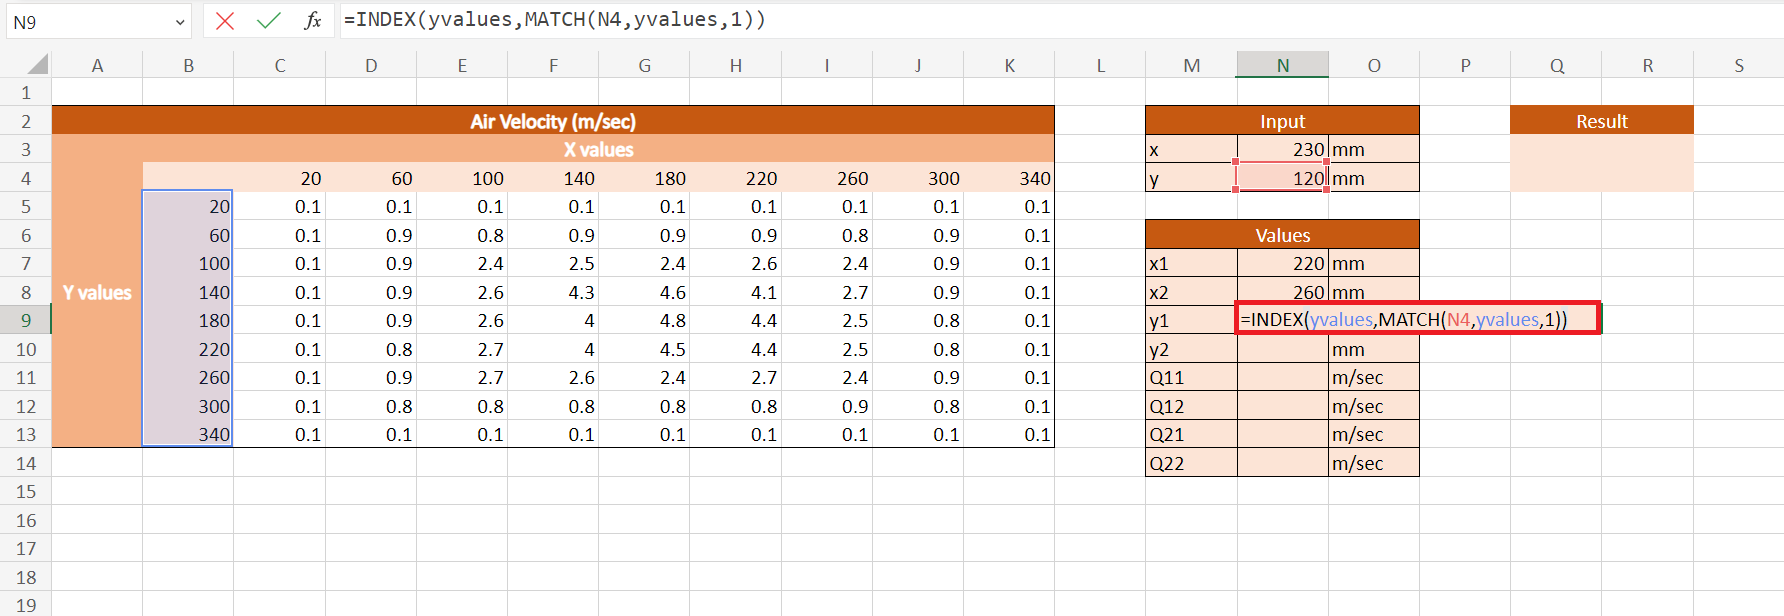Click the Air Velocity (m/sec) title cell
Image resolution: width=1784 pixels, height=616 pixels.
click(x=553, y=121)
